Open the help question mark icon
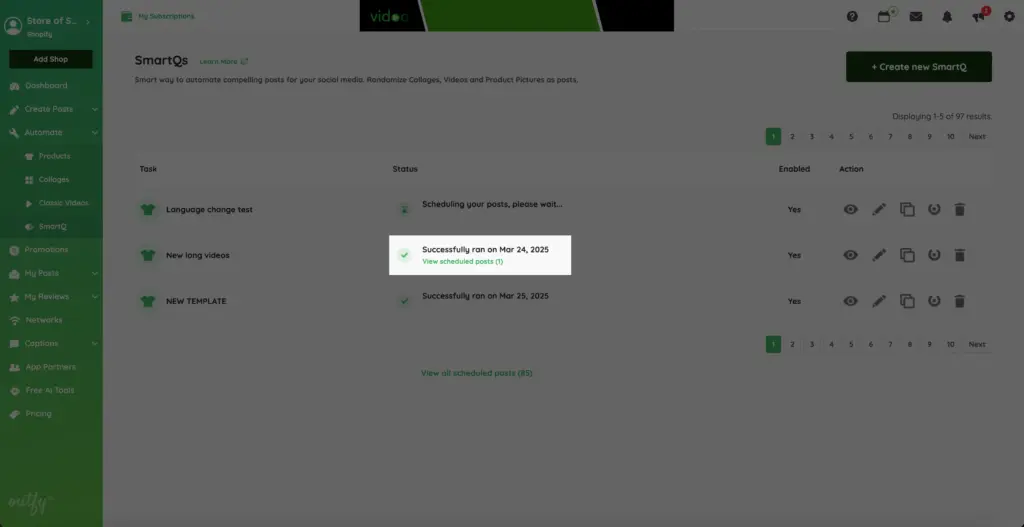The height and width of the screenshot is (527, 1024). [852, 16]
